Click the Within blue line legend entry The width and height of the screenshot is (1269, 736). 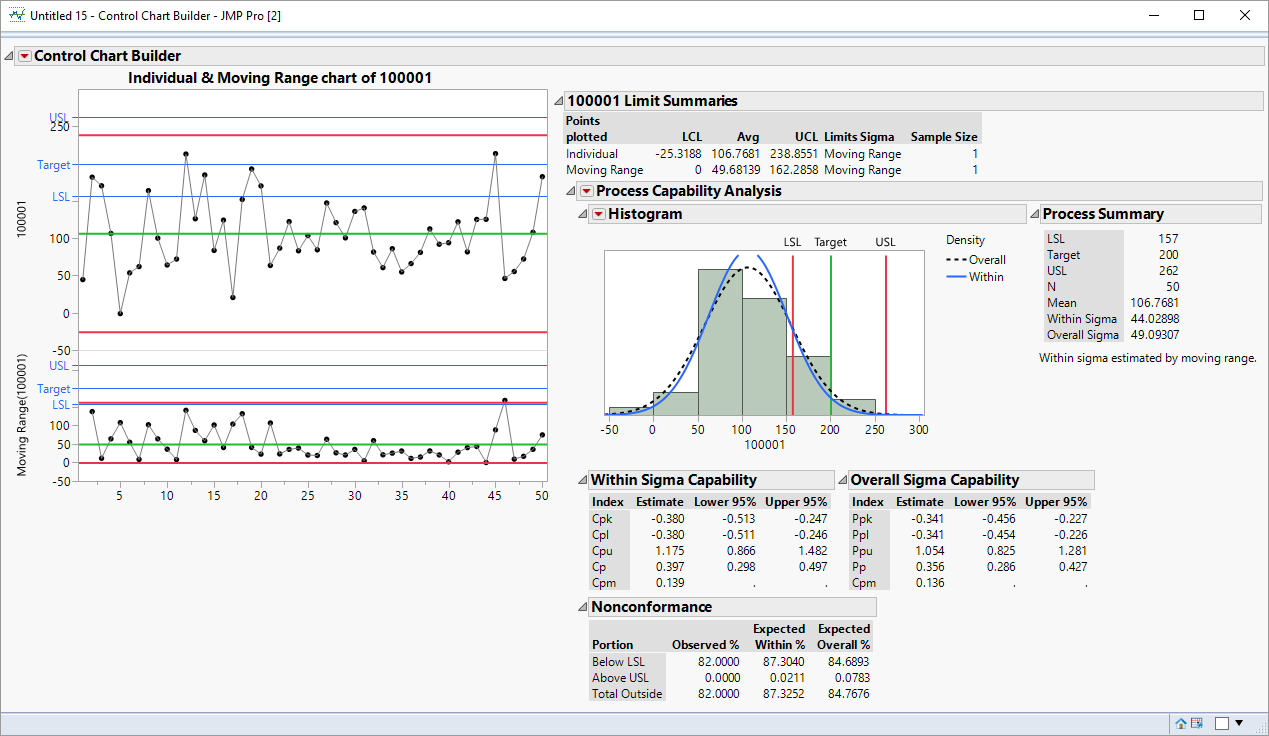[x=975, y=277]
